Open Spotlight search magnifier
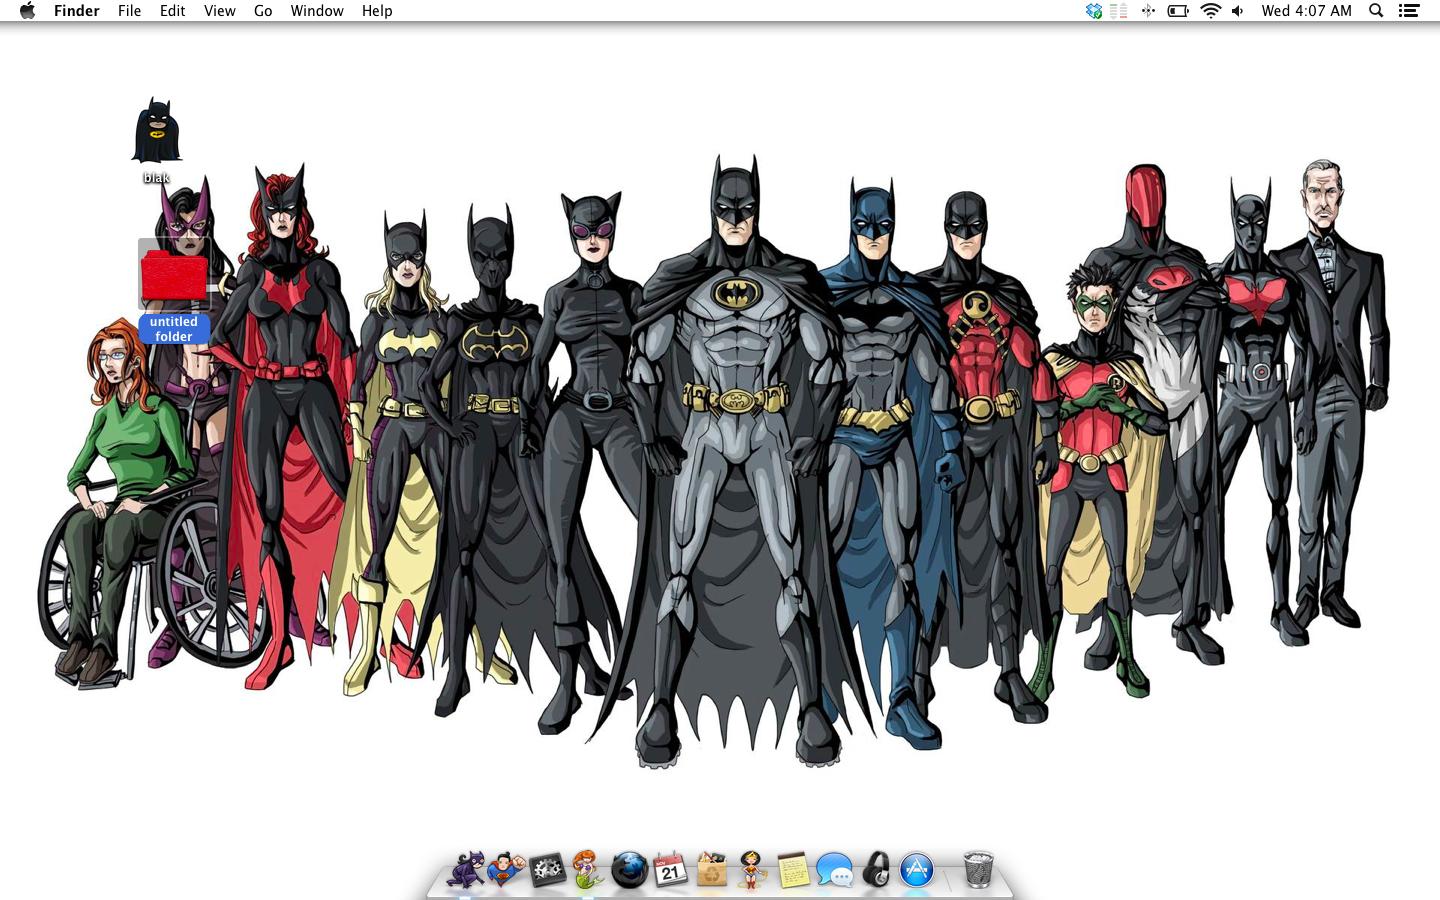Viewport: 1440px width, 900px height. [1376, 11]
